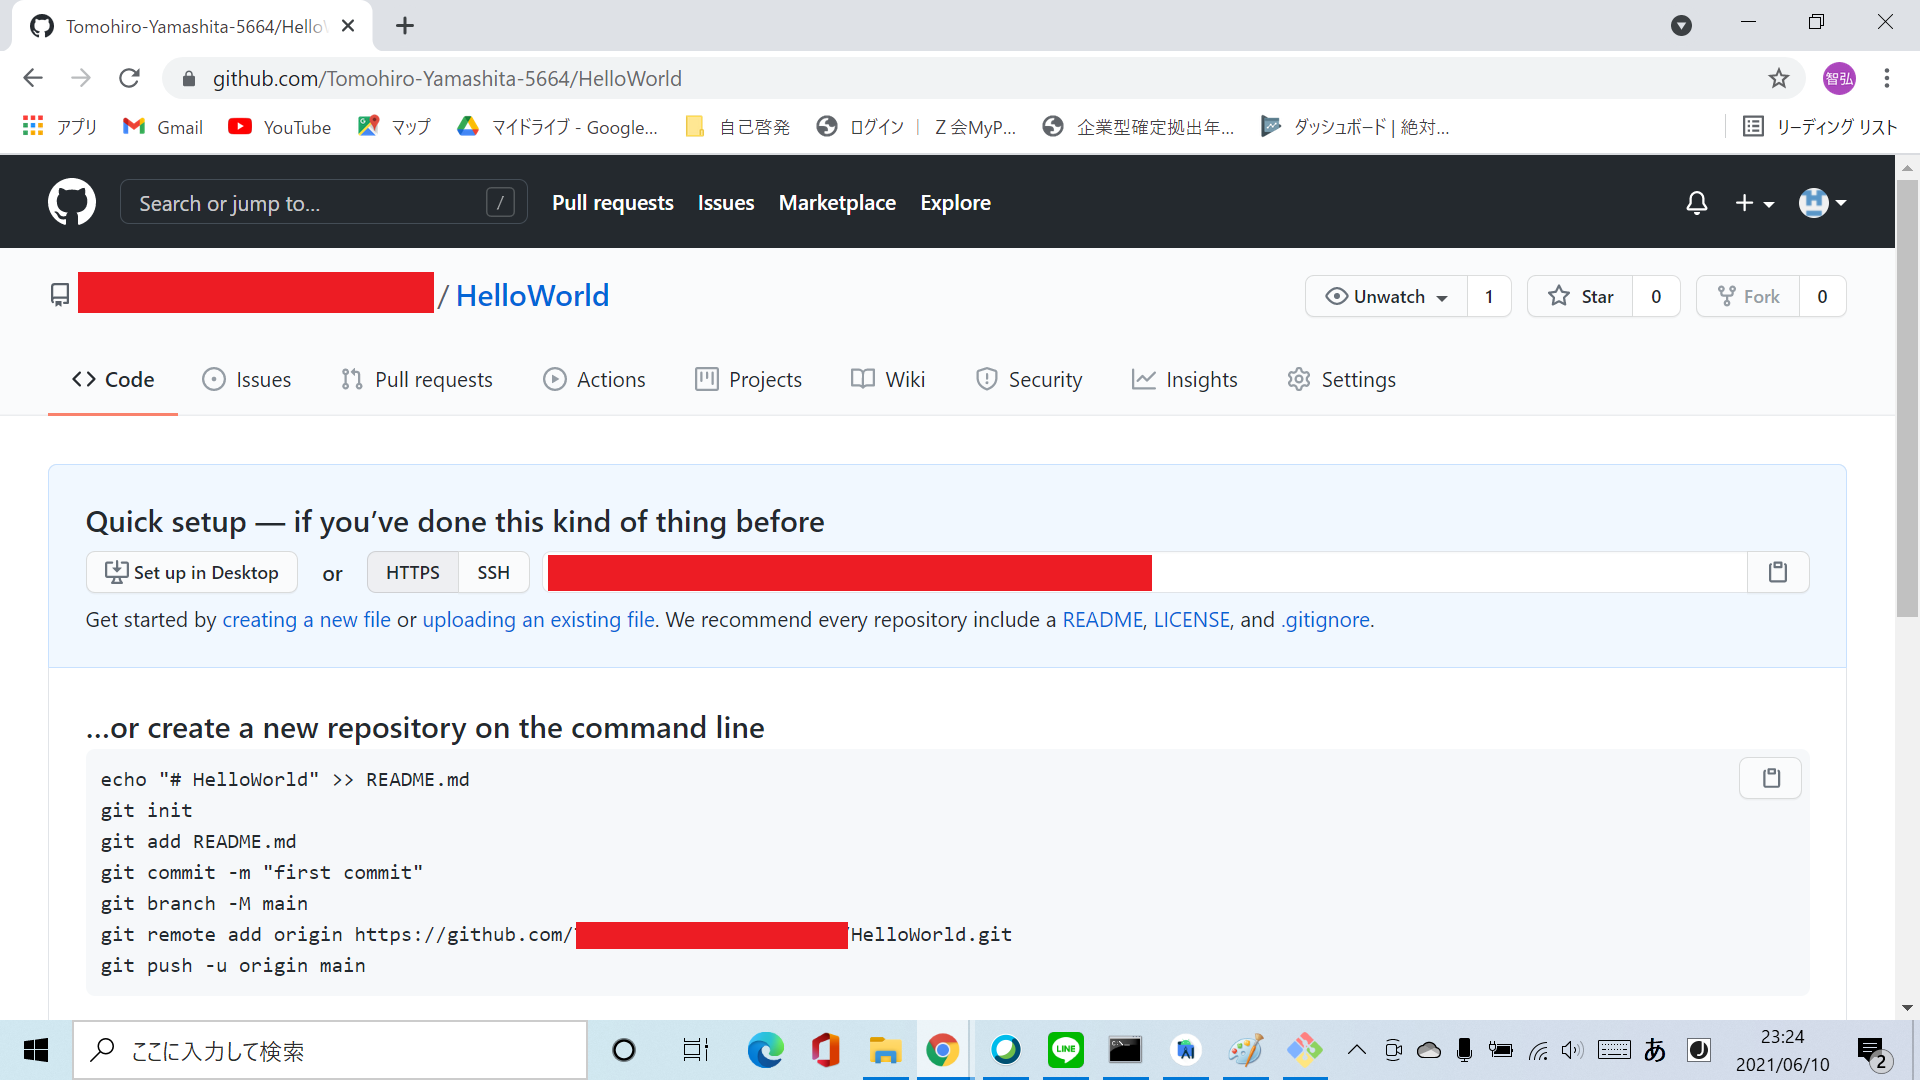
Task: Open Chrome Reading List panel
Action: pos(1819,127)
